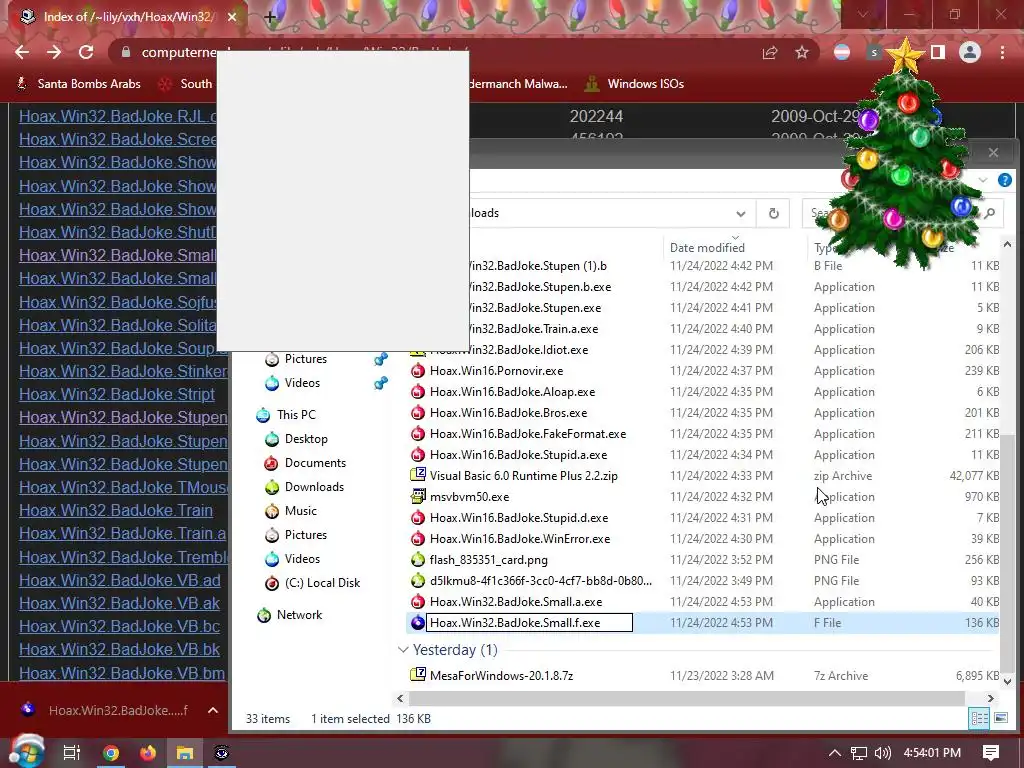Screen dimensions: 1024x768
Task: Open Task View on taskbar
Action: 72,753
